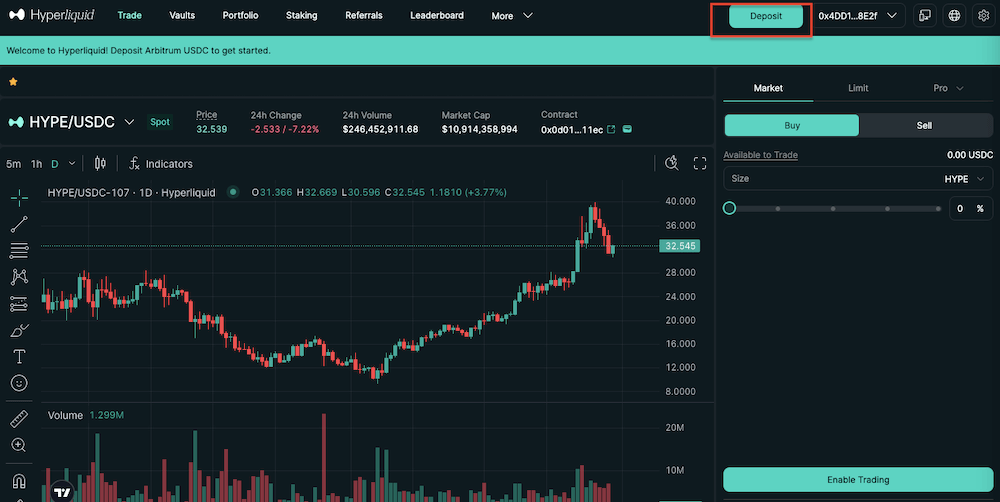The height and width of the screenshot is (502, 1000).
Task: Click the HYPE/USDC-107 chart title
Action: [131, 192]
